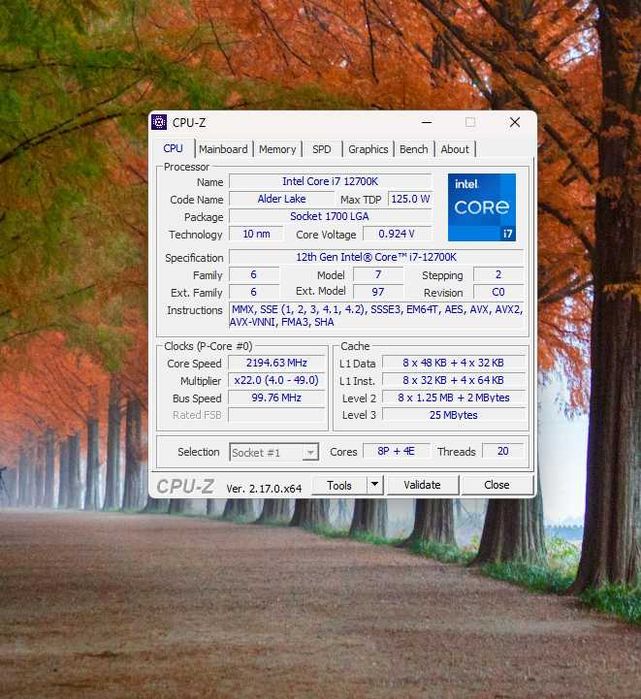This screenshot has height=699, width=641.
Task: Open the SPD tab
Action: click(x=322, y=149)
